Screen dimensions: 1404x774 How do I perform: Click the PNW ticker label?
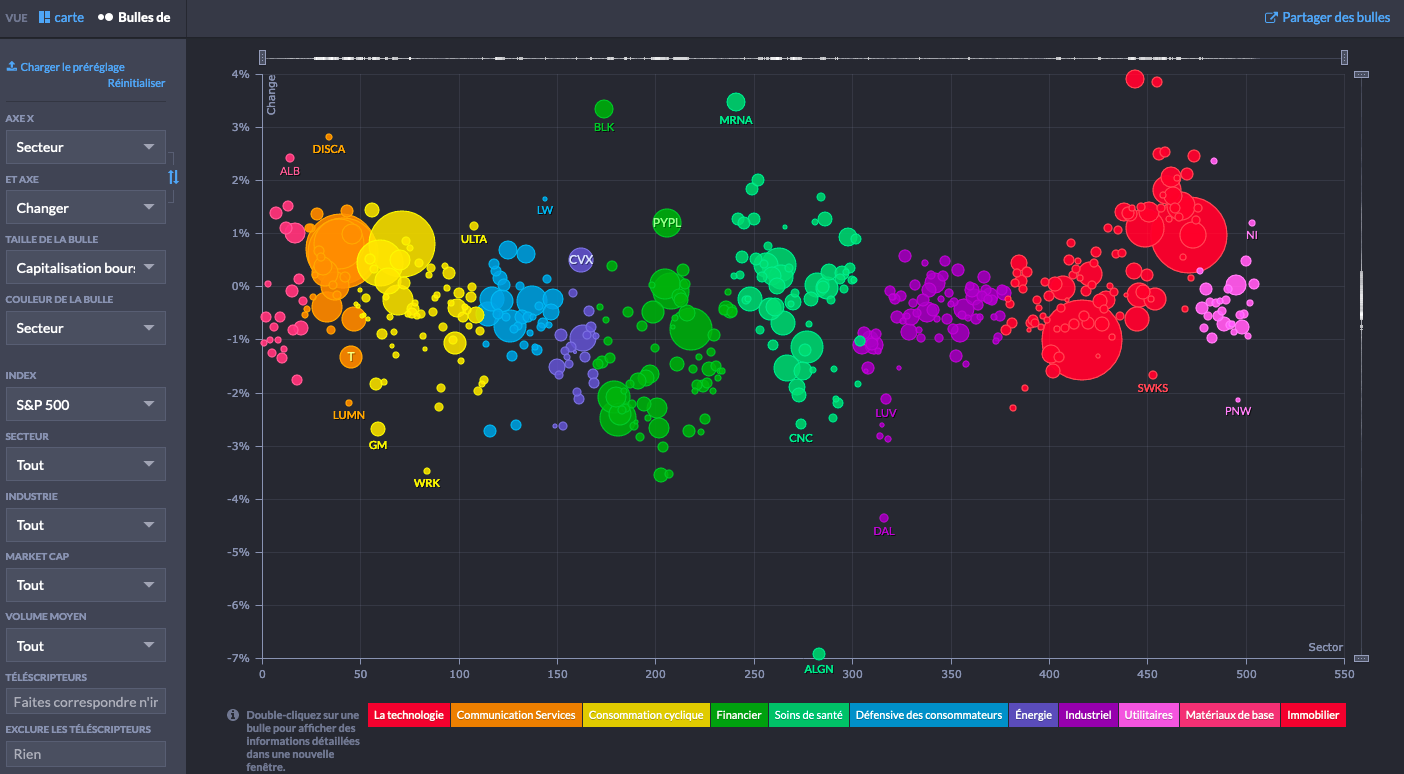pos(1238,411)
